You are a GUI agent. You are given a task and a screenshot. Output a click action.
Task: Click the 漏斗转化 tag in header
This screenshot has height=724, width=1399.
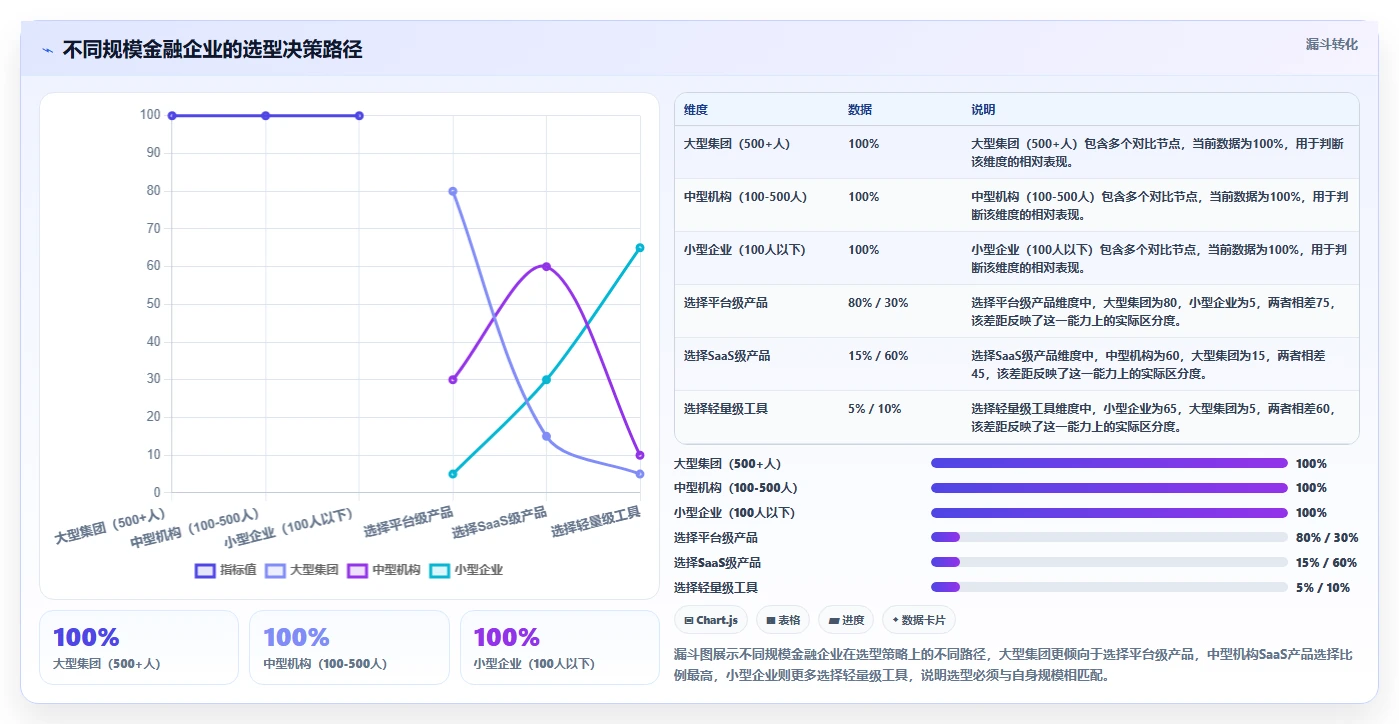pyautogui.click(x=1331, y=44)
